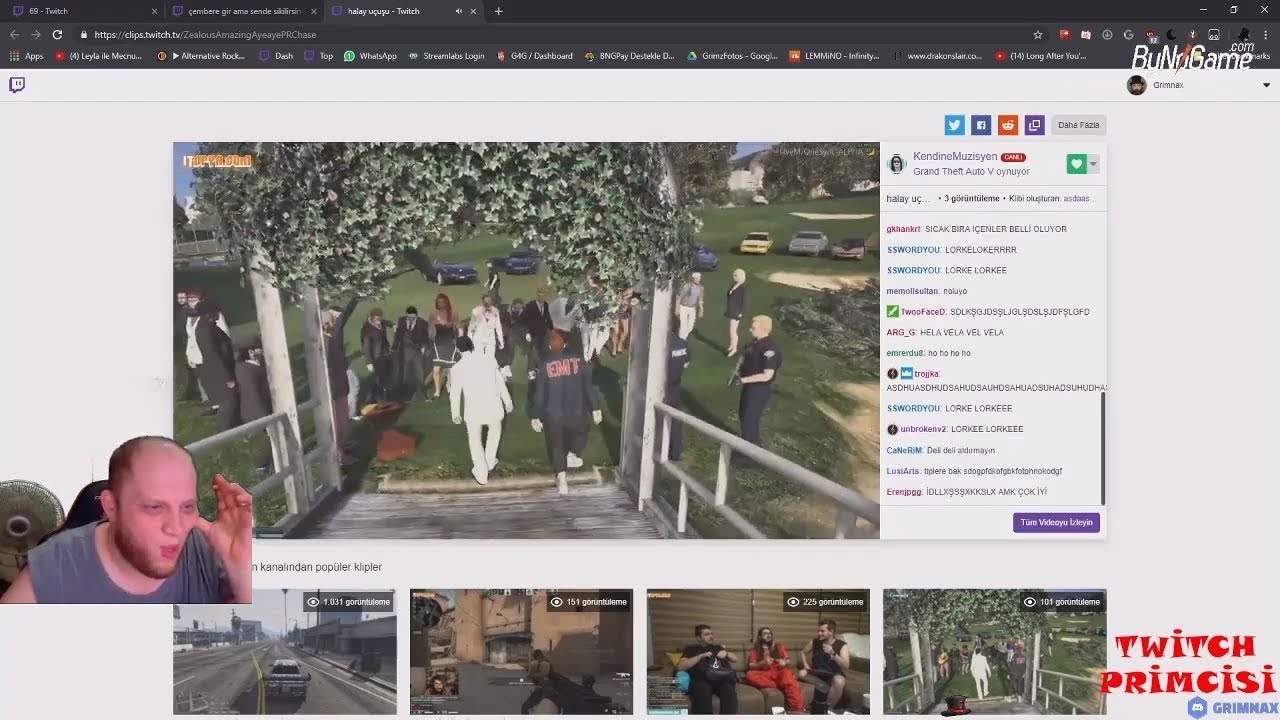Click chat username 'gkhankrl'
The width and height of the screenshot is (1280, 720).
pos(903,229)
